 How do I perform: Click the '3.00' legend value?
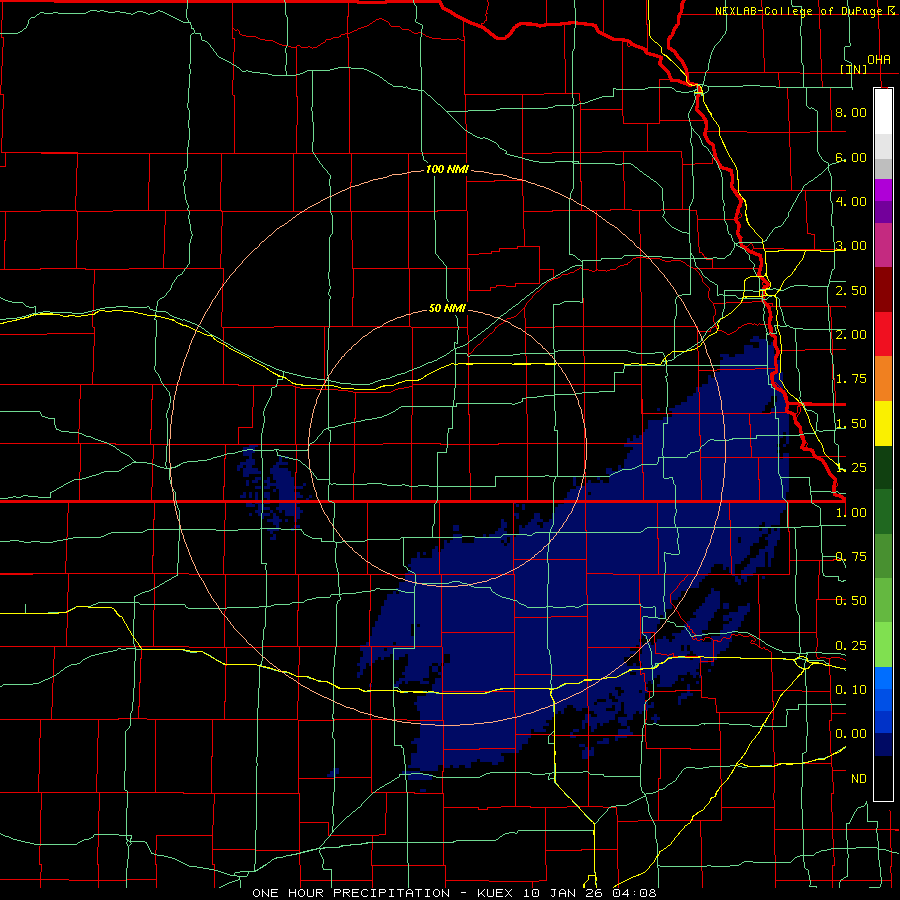851,246
